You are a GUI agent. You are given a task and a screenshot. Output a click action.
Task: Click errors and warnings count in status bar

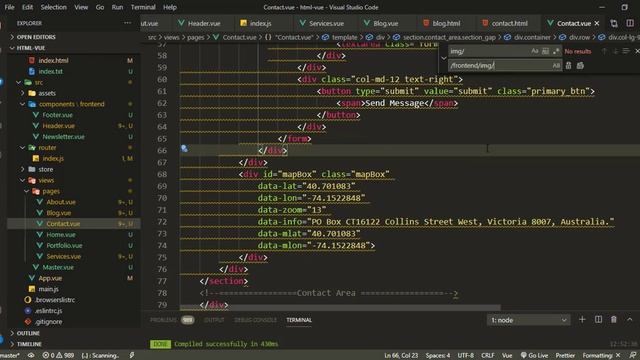pos(58,355)
